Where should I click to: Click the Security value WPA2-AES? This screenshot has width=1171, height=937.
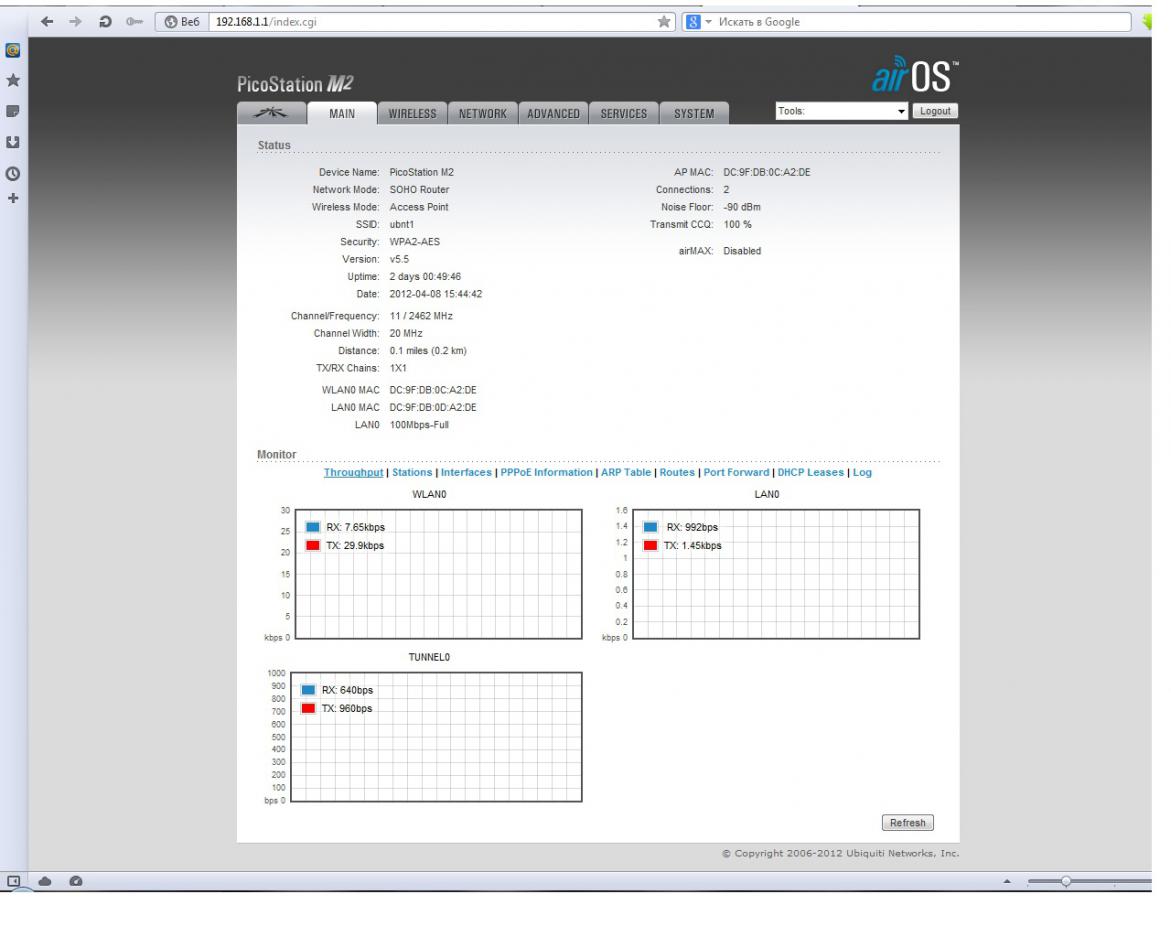[414, 242]
